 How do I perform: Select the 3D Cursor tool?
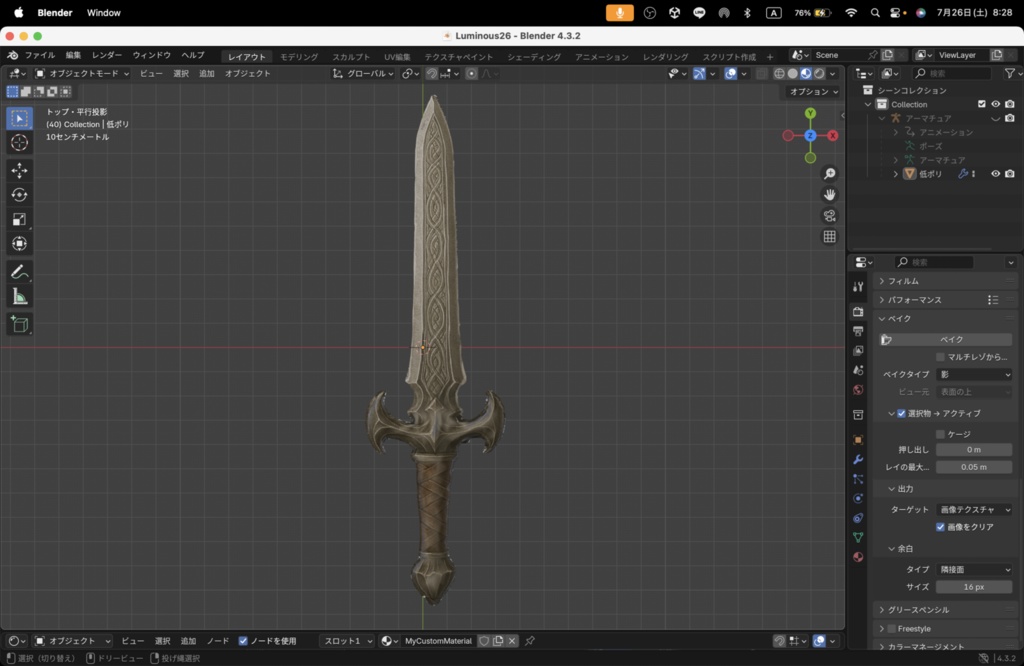[20, 142]
